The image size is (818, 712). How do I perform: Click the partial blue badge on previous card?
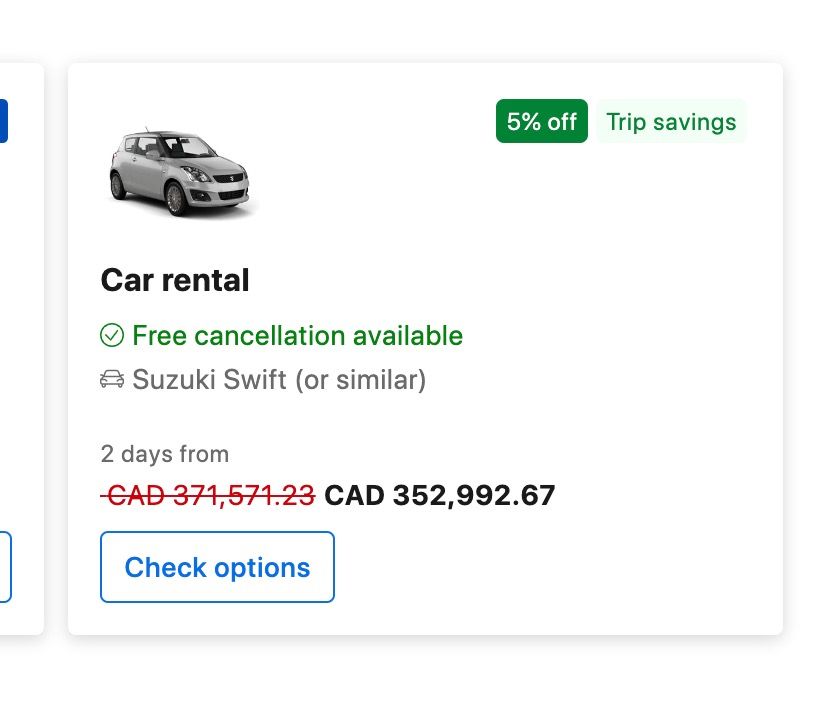[3, 120]
